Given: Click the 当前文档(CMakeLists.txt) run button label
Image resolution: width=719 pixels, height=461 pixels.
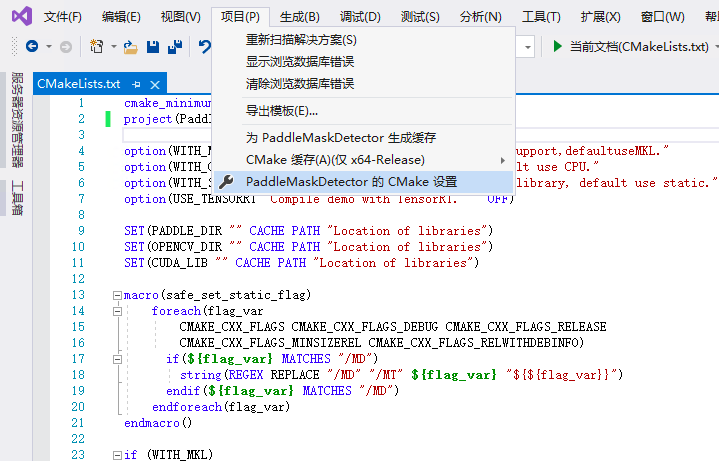Looking at the screenshot, I should tap(639, 47).
